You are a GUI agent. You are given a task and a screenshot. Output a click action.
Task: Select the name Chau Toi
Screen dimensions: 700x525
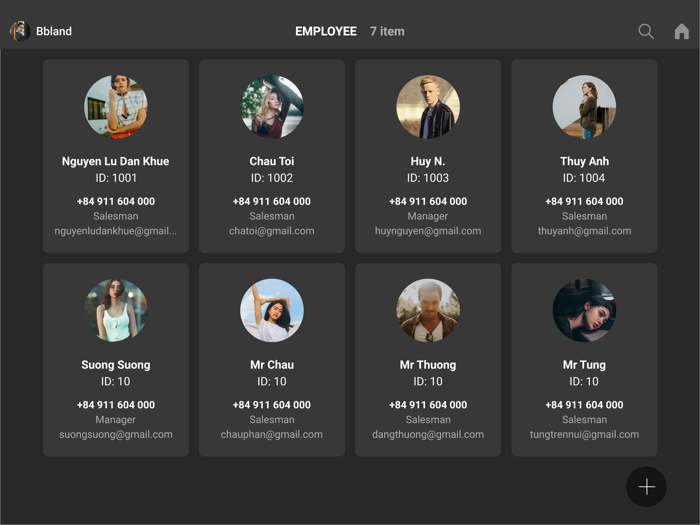click(272, 161)
